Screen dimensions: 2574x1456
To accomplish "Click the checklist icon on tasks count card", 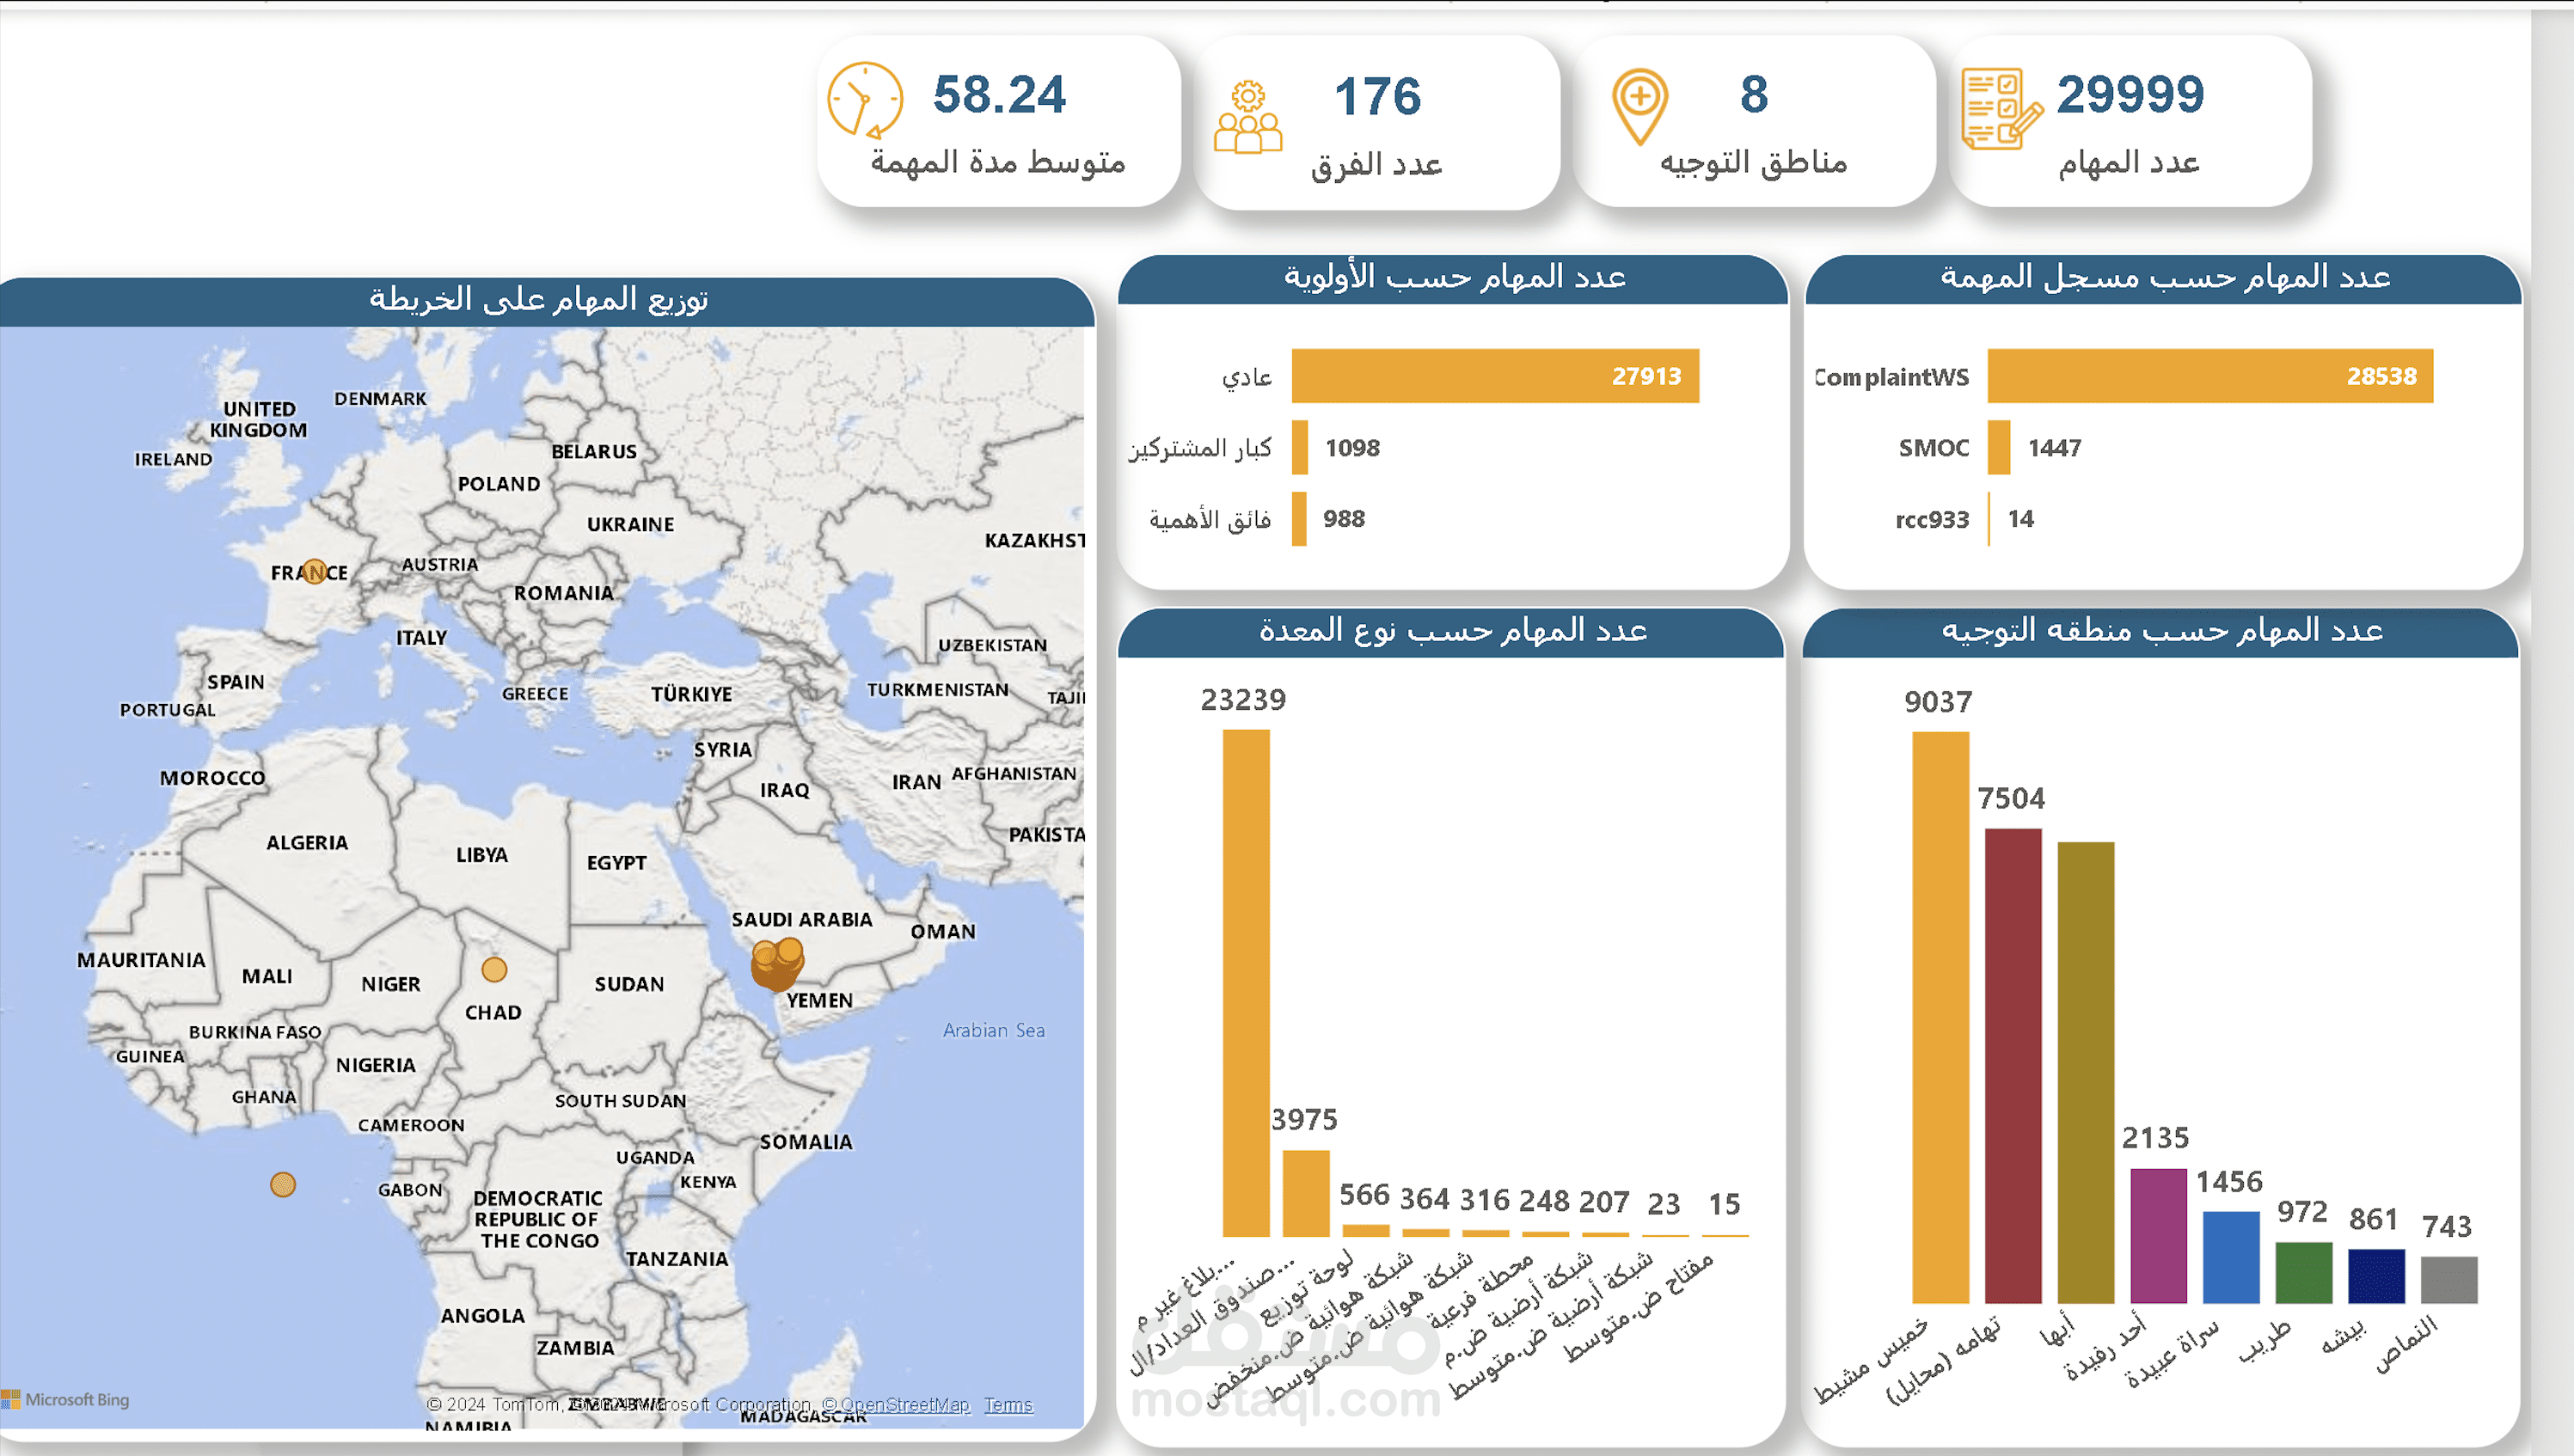I will pyautogui.click(x=2000, y=108).
